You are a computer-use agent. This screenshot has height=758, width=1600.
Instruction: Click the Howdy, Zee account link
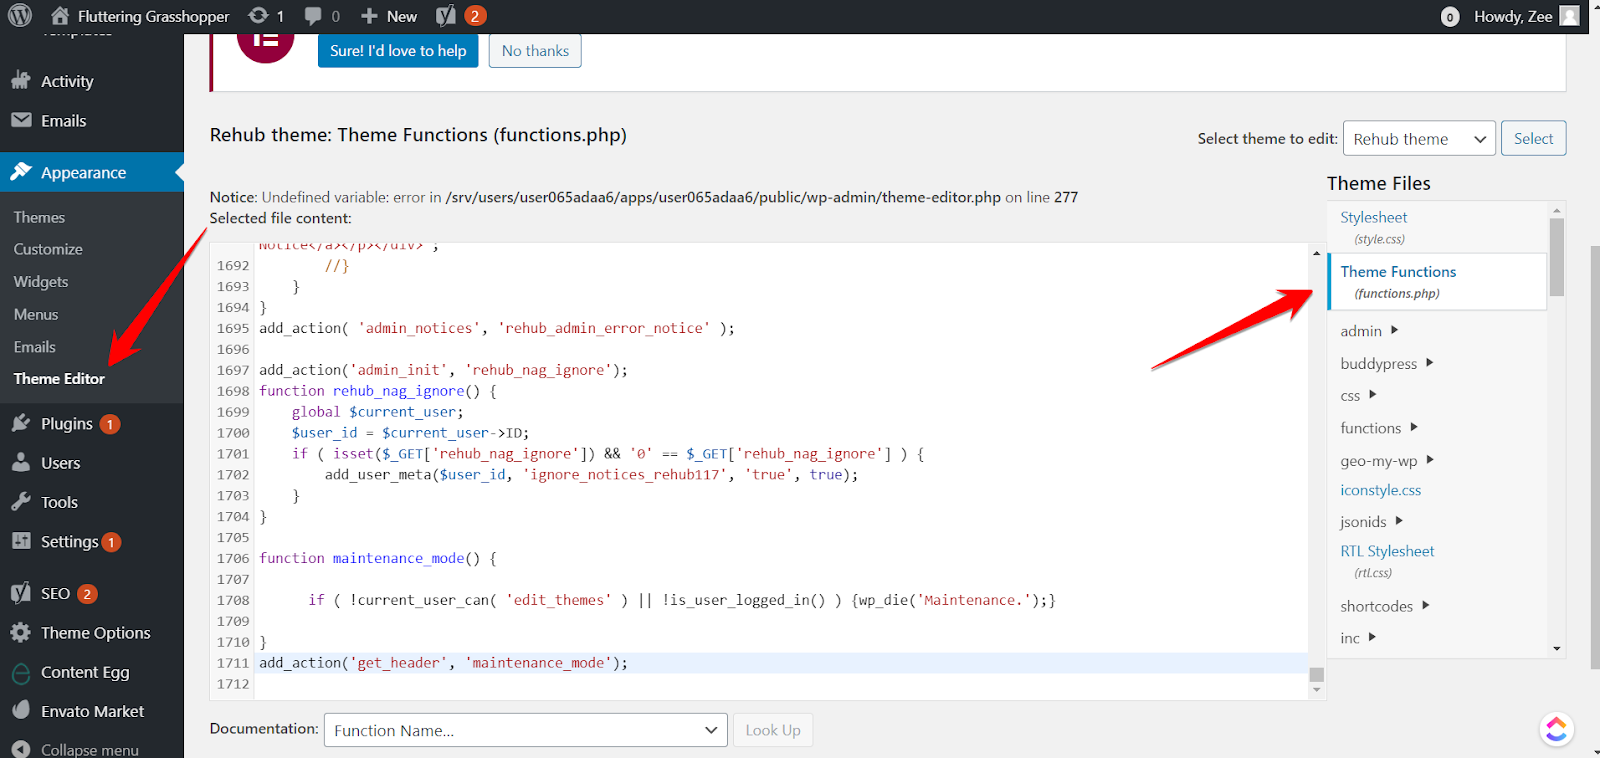[x=1513, y=16]
